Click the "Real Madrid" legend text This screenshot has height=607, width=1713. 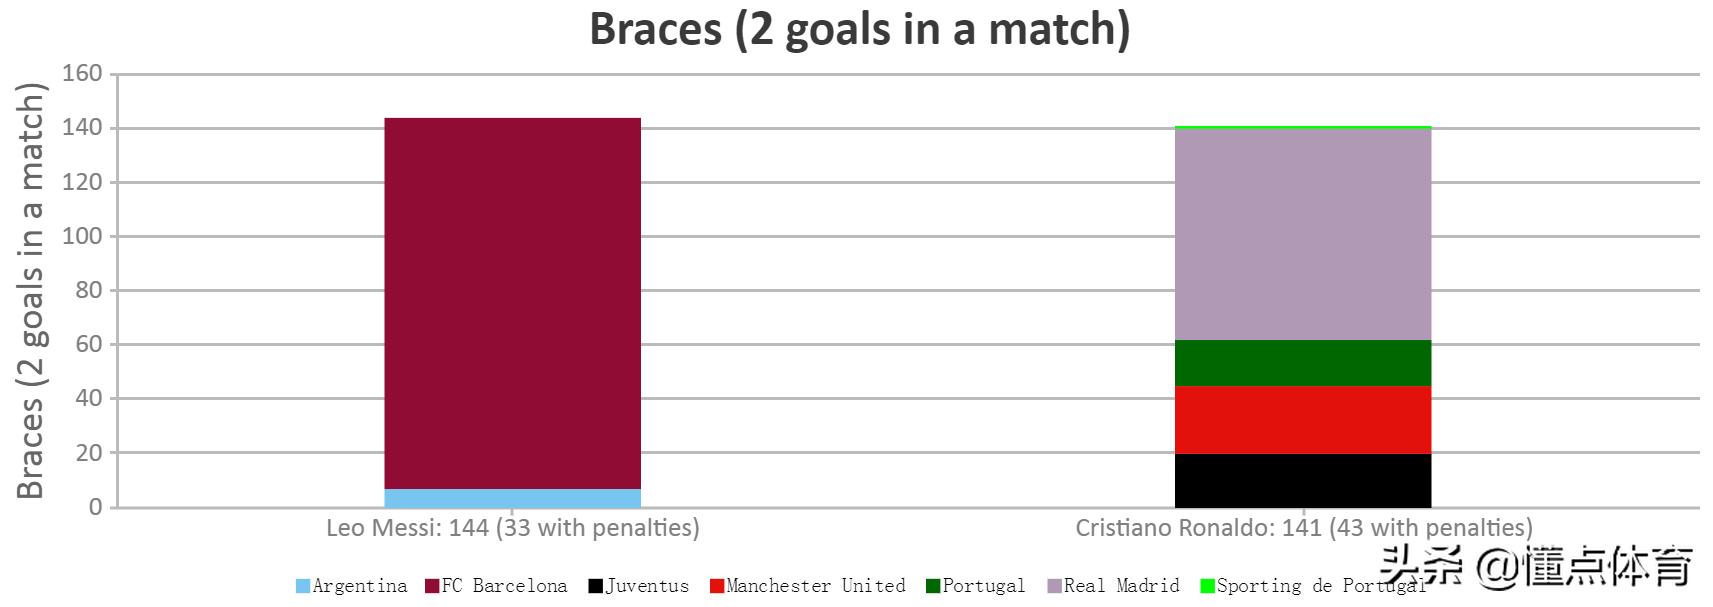point(1121,586)
